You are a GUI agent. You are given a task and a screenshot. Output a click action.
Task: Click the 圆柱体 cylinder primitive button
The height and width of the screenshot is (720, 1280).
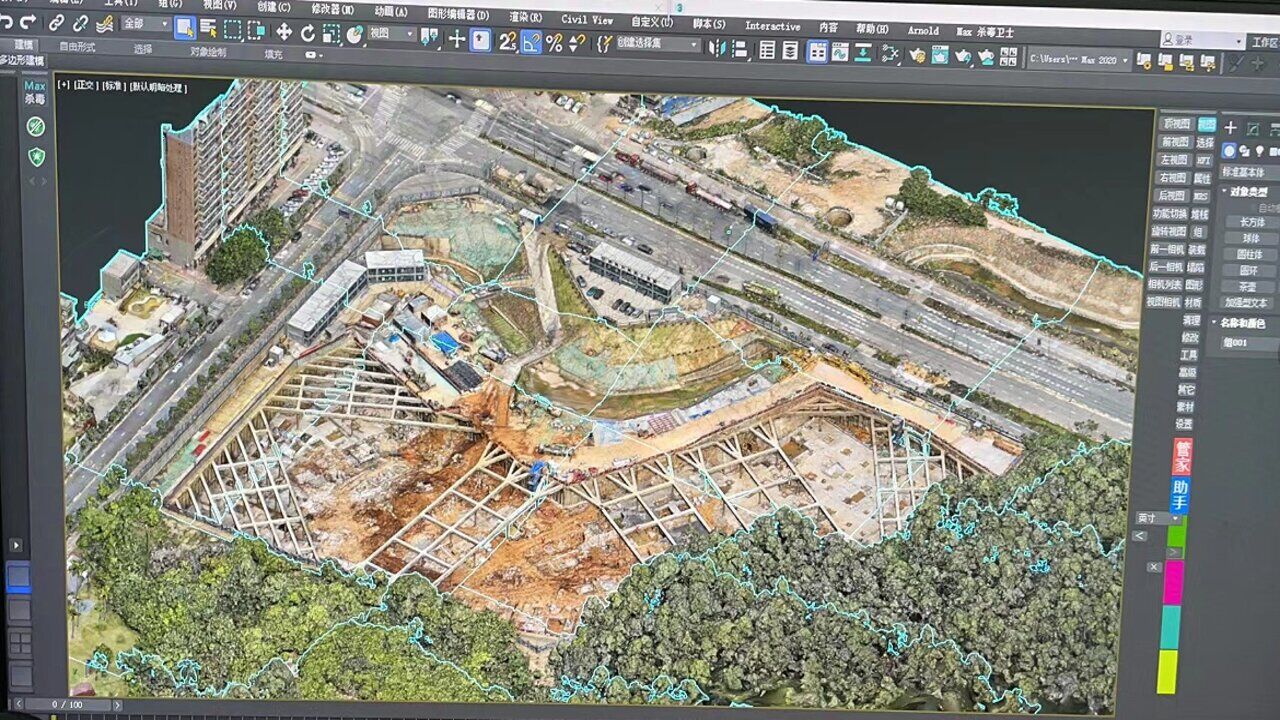coord(1251,254)
